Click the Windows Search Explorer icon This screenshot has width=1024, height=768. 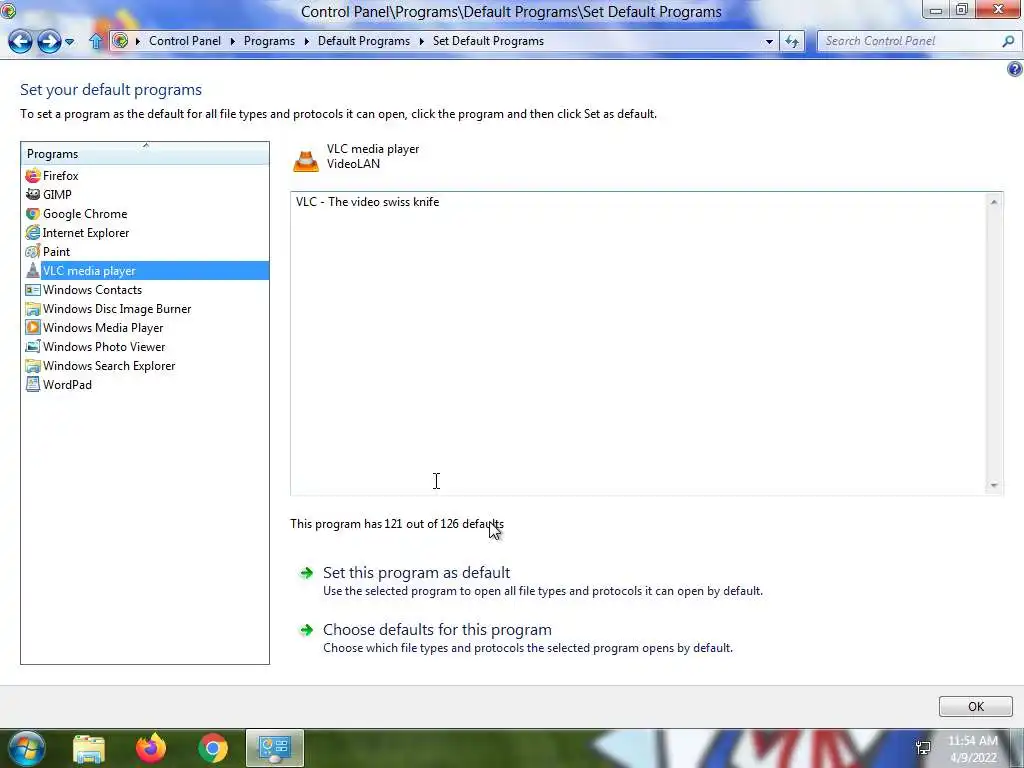[x=33, y=365]
